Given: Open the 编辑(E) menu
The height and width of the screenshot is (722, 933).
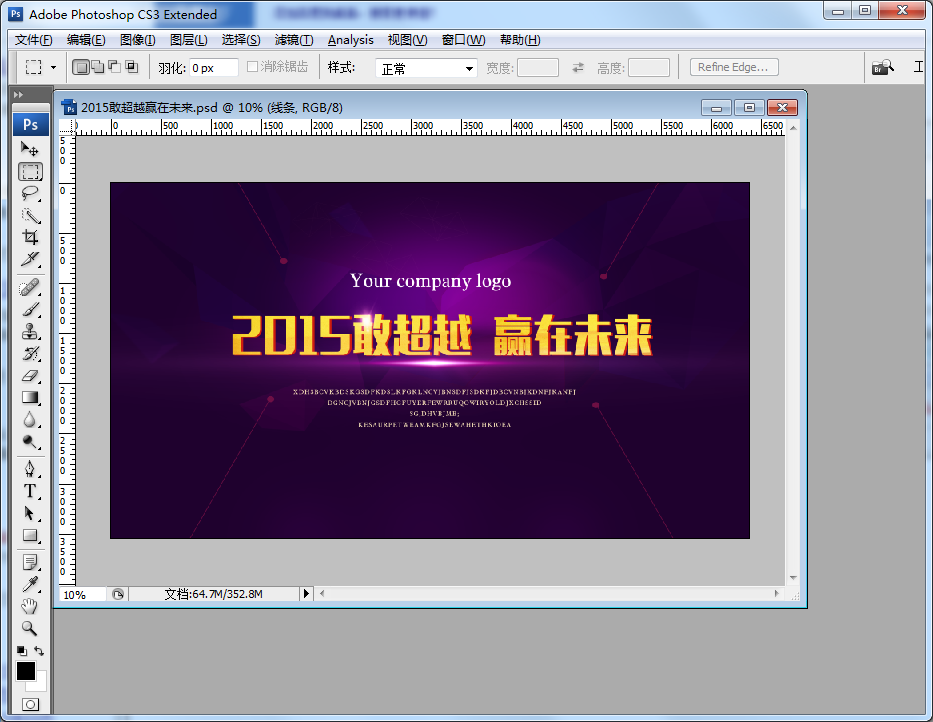Looking at the screenshot, I should 86,40.
